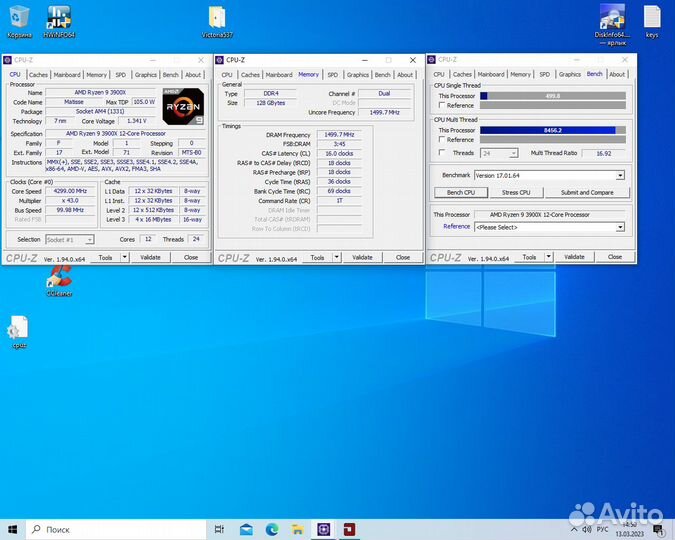675x540 pixels.
Task: Open the Socket #1 selection dropdown
Action: click(70, 239)
